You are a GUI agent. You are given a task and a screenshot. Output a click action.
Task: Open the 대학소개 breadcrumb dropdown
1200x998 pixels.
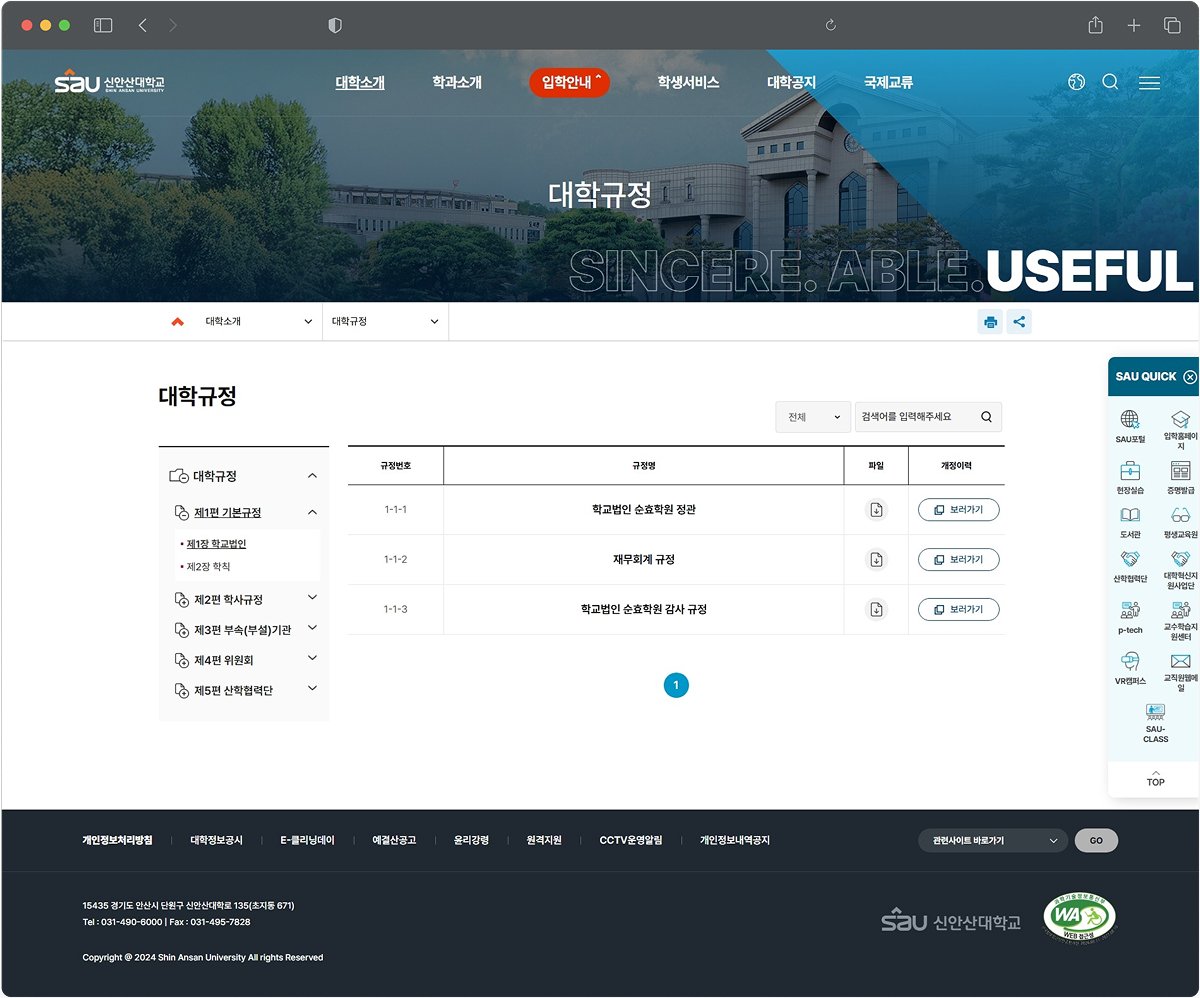point(259,322)
